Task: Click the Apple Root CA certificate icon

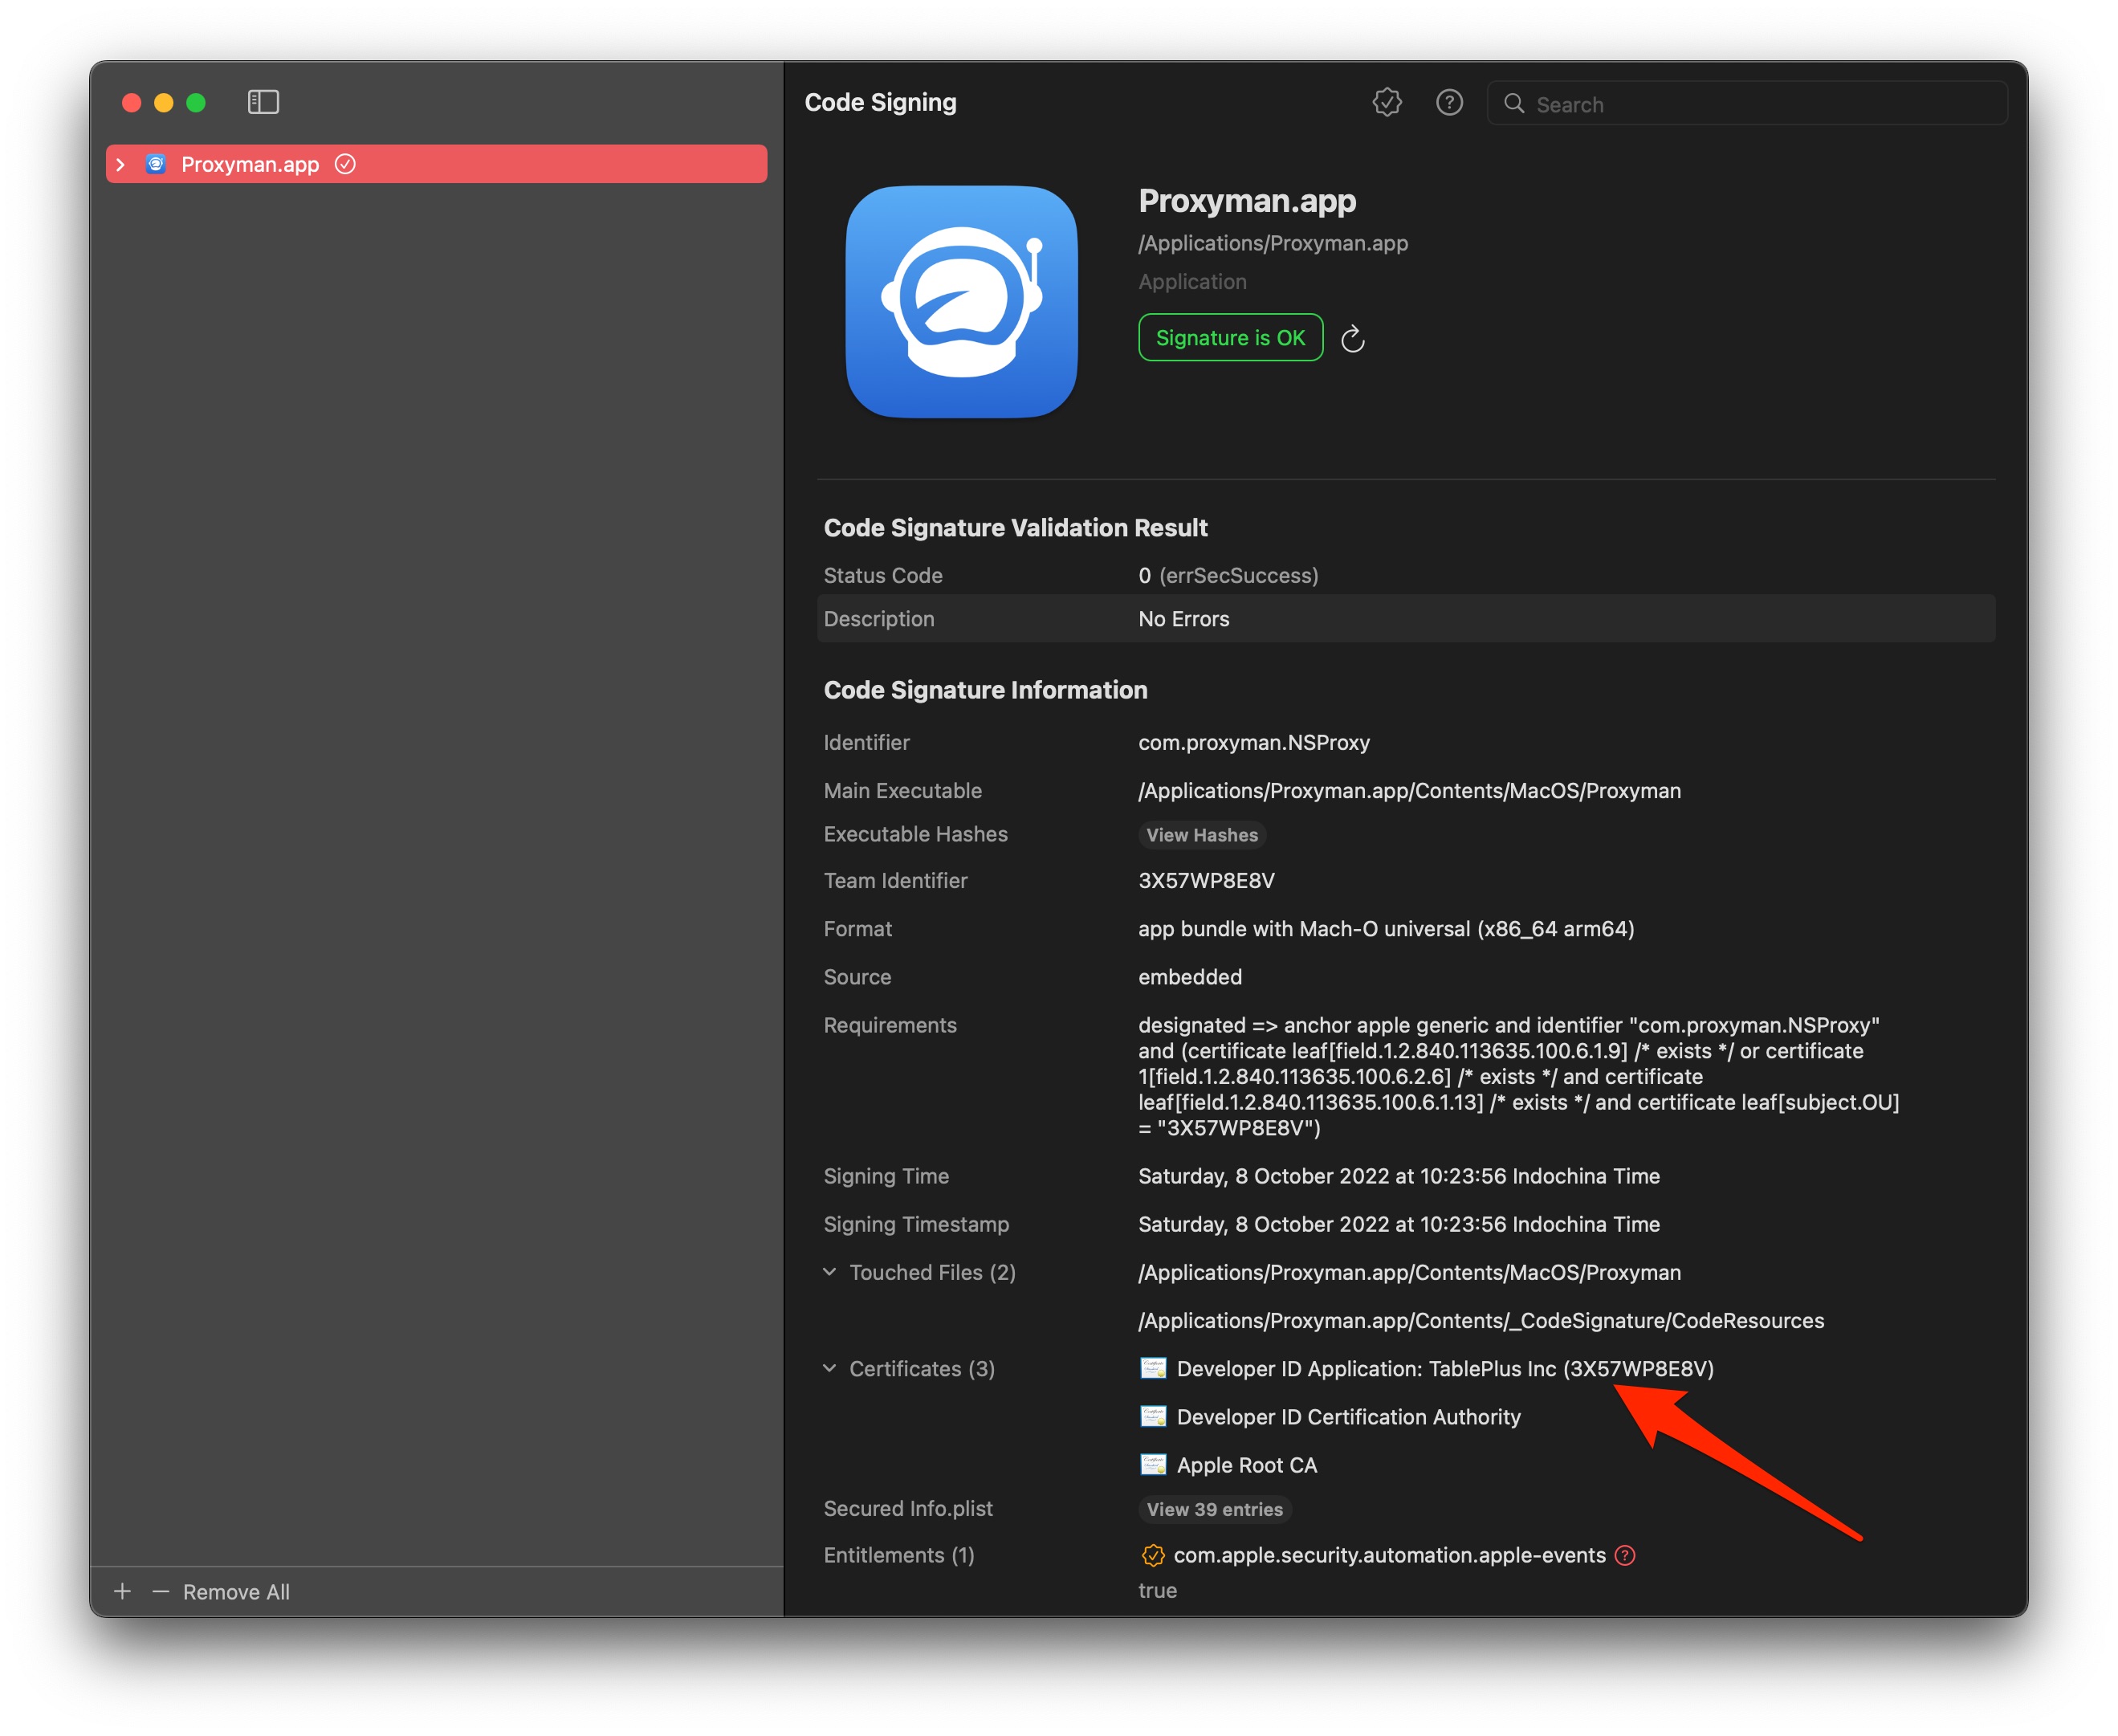Action: tap(1152, 1464)
